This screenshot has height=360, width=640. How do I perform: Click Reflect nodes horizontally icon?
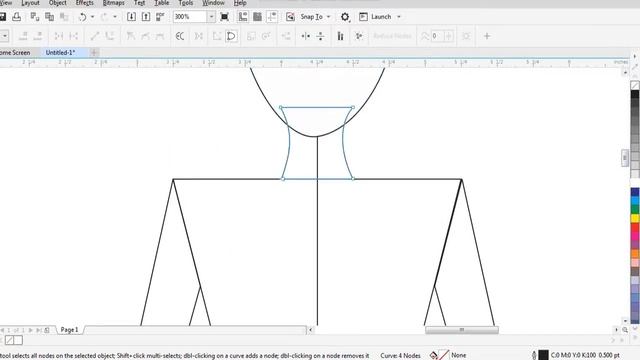coord(305,36)
